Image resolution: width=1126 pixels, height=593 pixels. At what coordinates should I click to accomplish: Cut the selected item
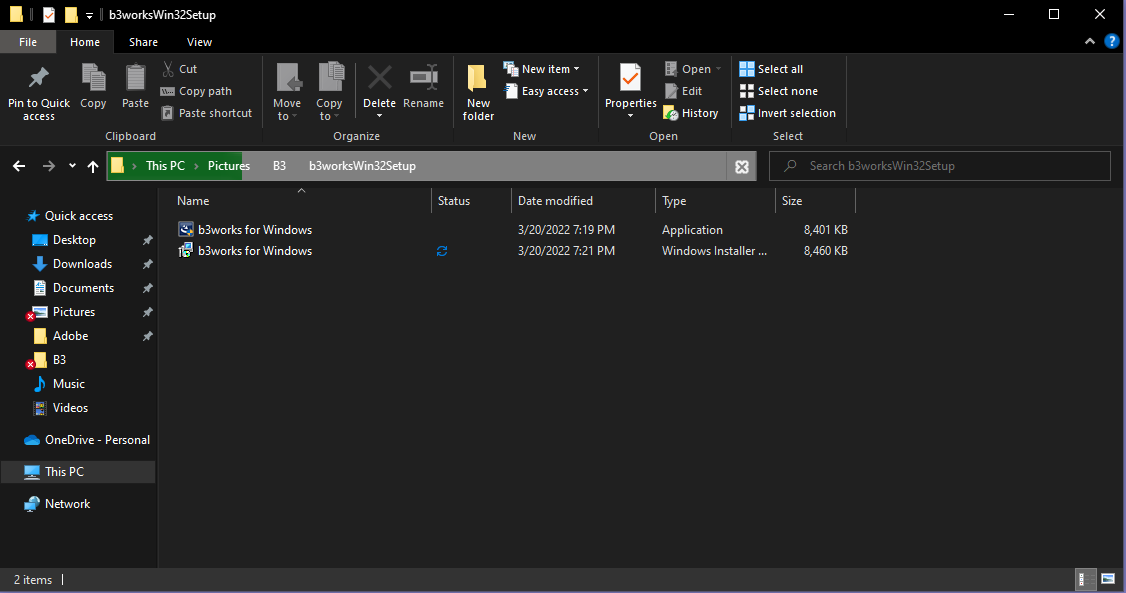tap(180, 69)
